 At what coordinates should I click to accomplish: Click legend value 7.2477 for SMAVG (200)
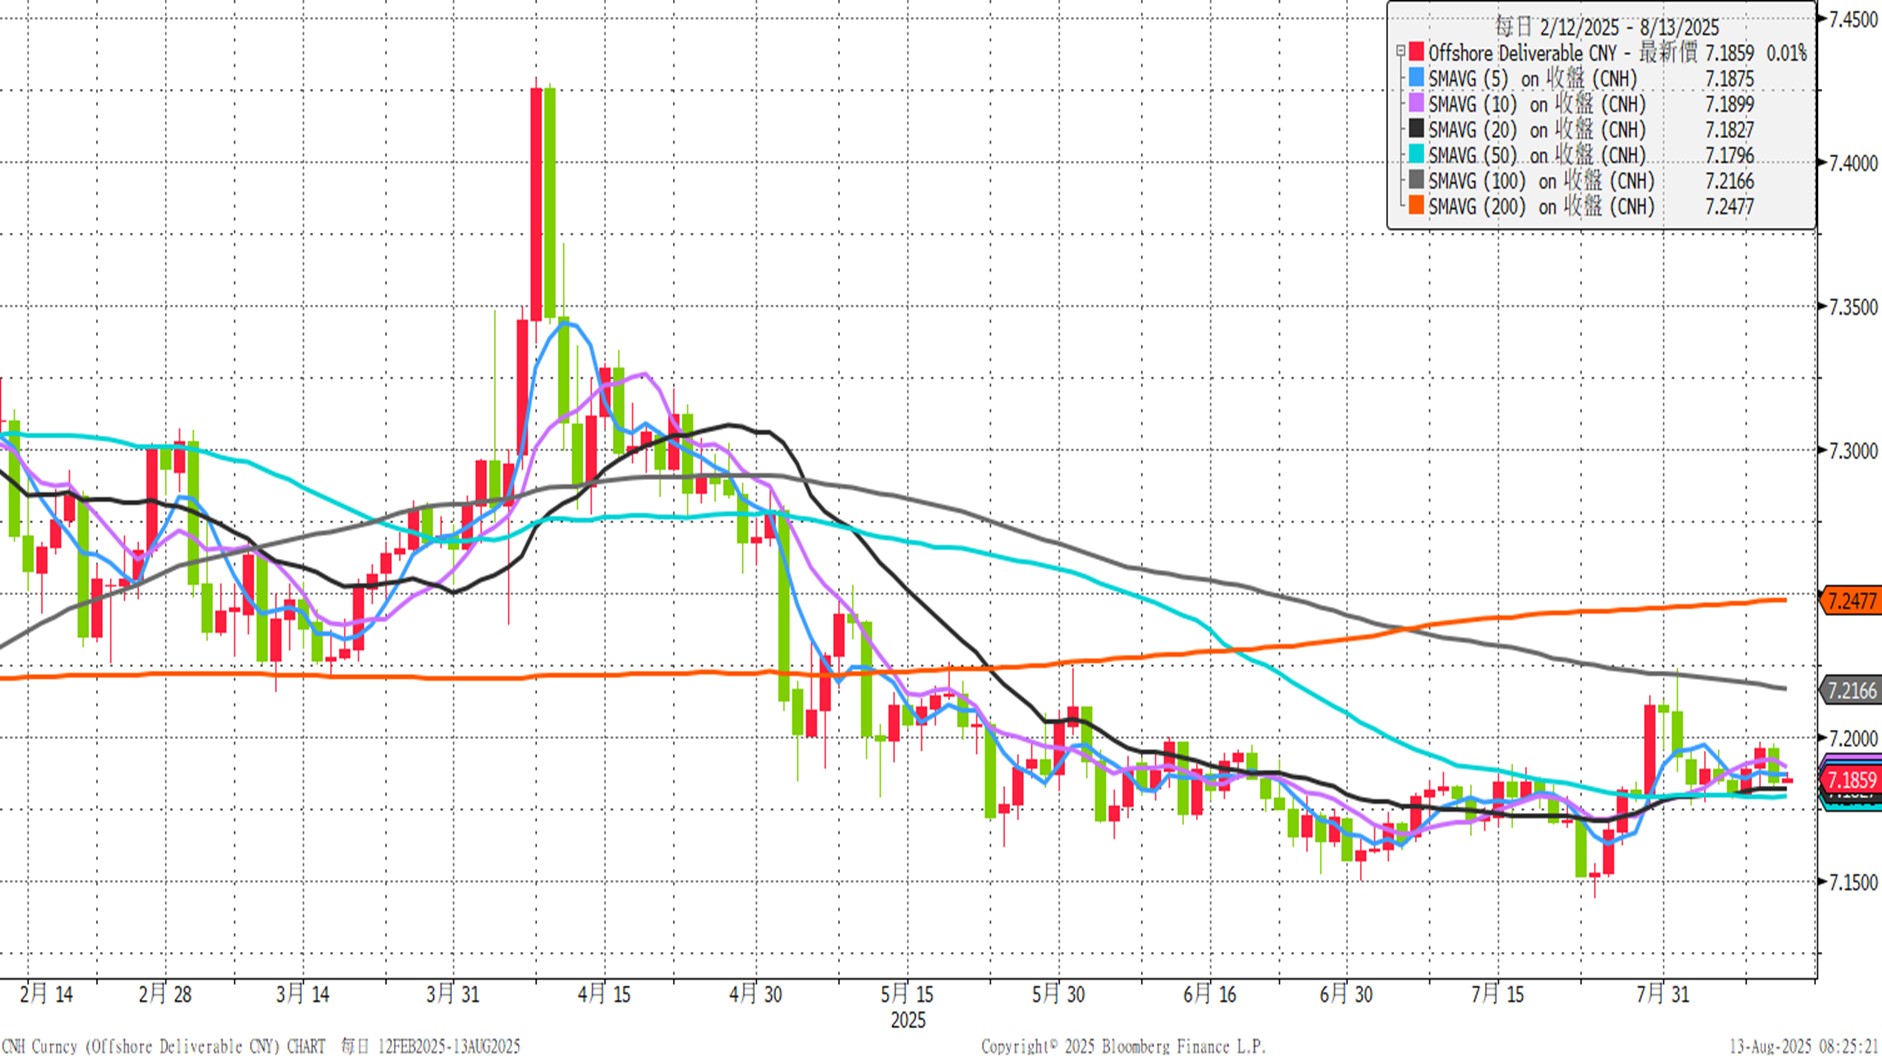click(x=1730, y=207)
